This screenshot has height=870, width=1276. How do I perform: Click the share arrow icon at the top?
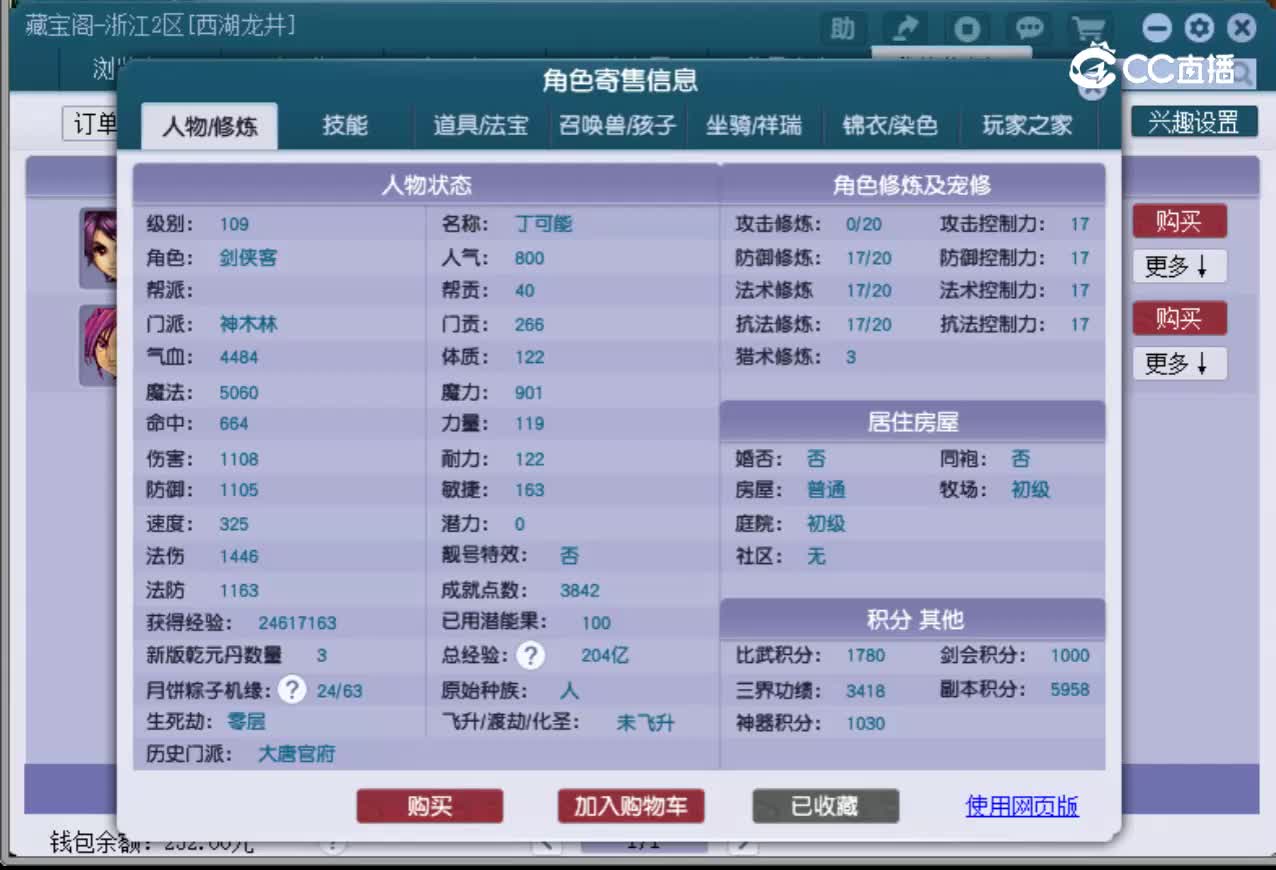(x=905, y=29)
